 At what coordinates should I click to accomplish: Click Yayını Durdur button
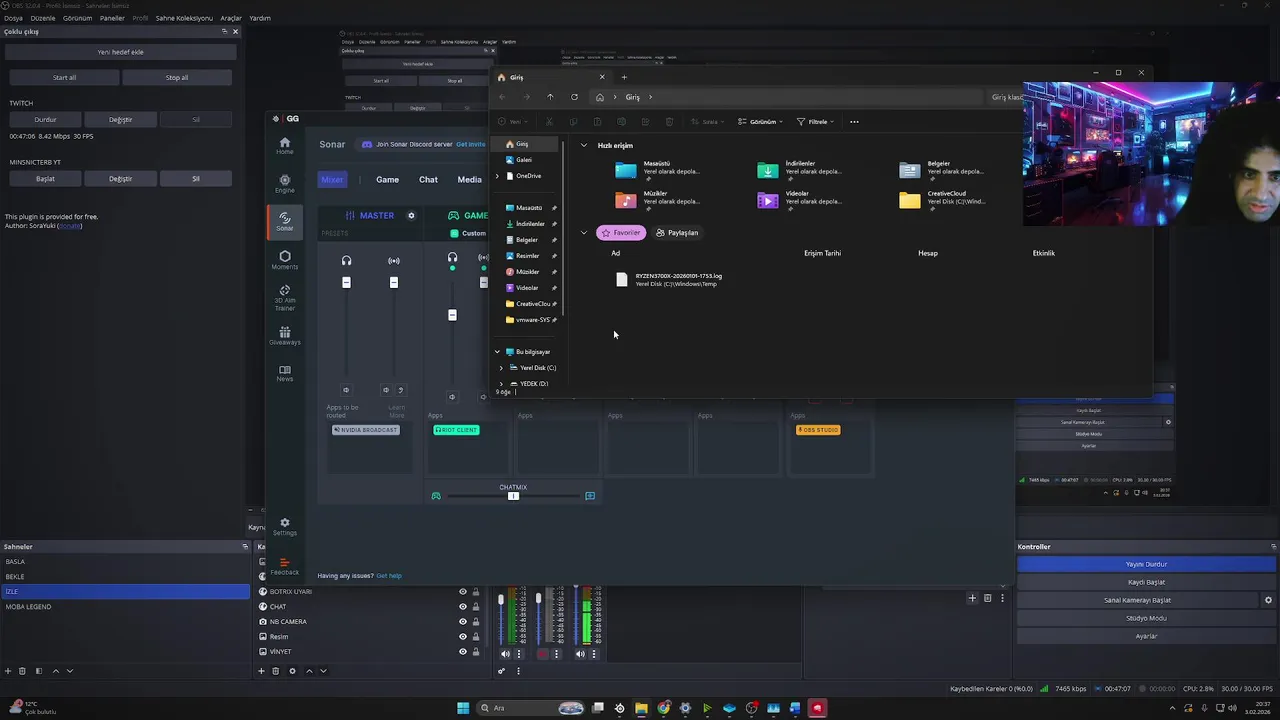(x=1146, y=564)
